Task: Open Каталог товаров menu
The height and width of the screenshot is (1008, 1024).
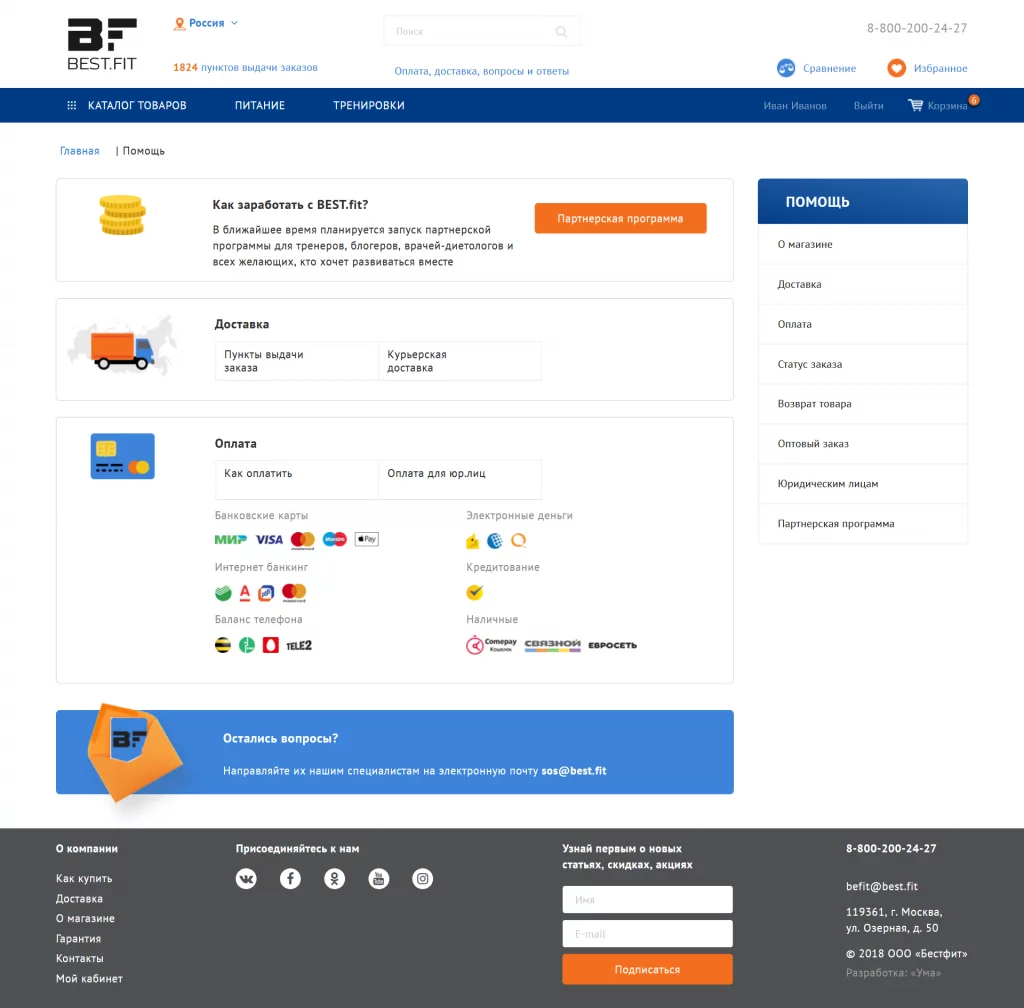Action: coord(137,105)
